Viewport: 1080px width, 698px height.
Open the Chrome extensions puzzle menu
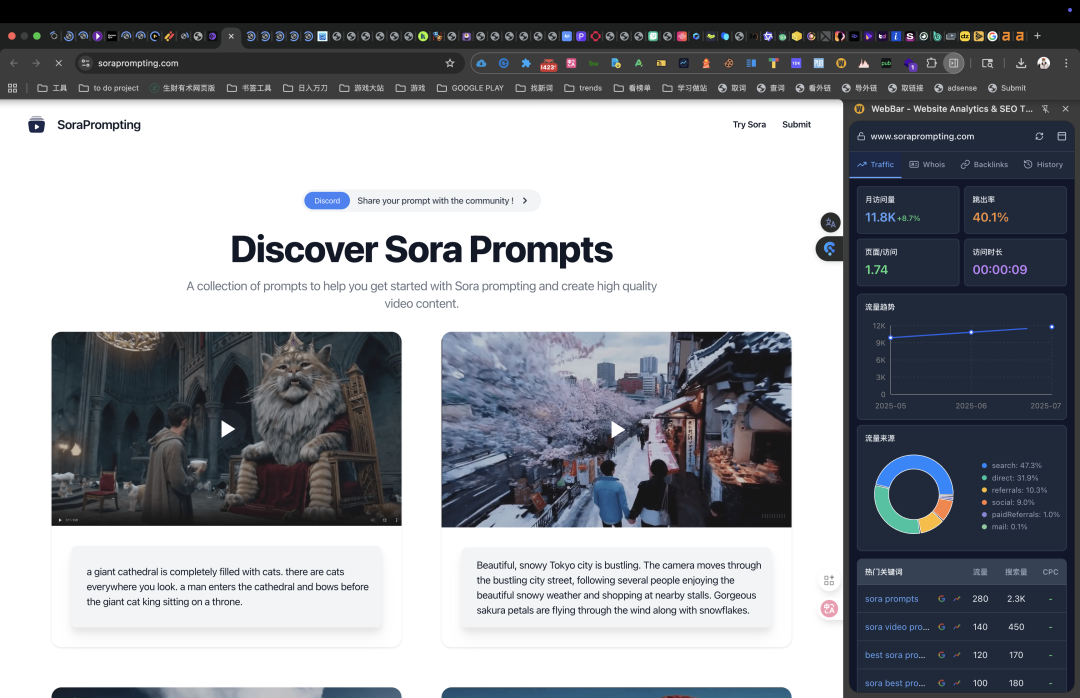click(931, 63)
